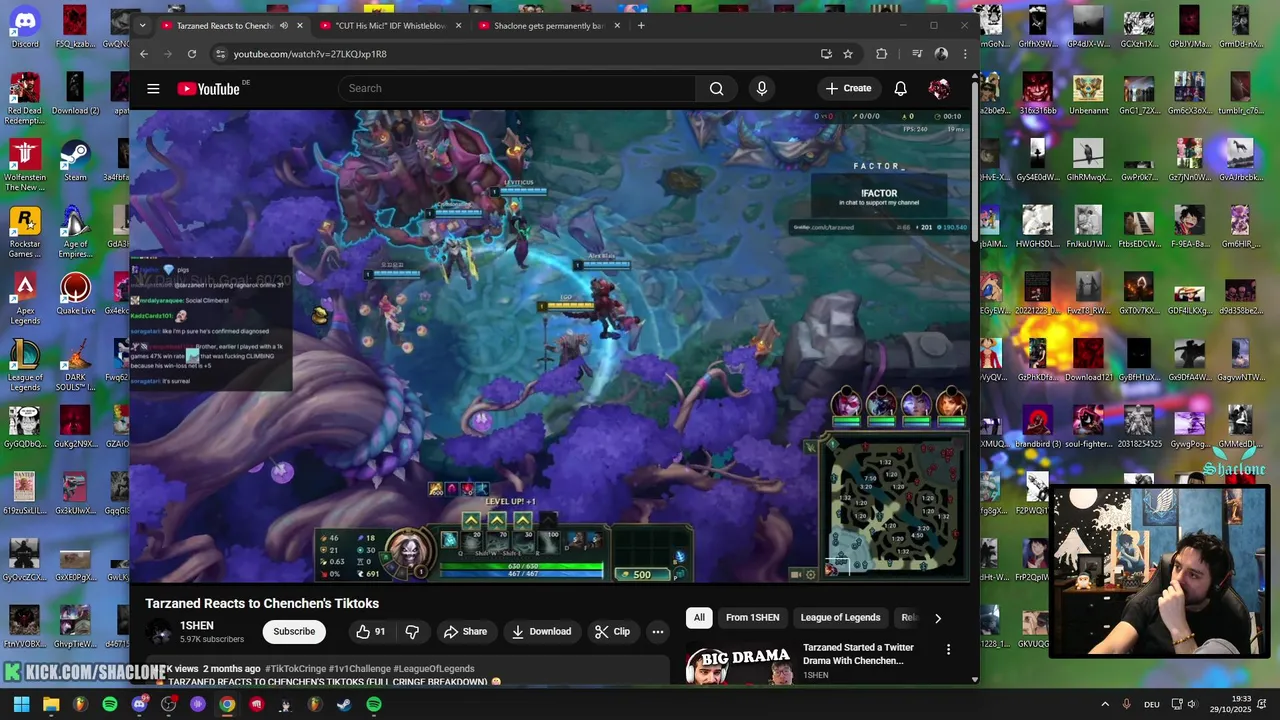The width and height of the screenshot is (1280, 720).
Task: Open the YouTube guide hamburger menu
Action: [x=153, y=89]
